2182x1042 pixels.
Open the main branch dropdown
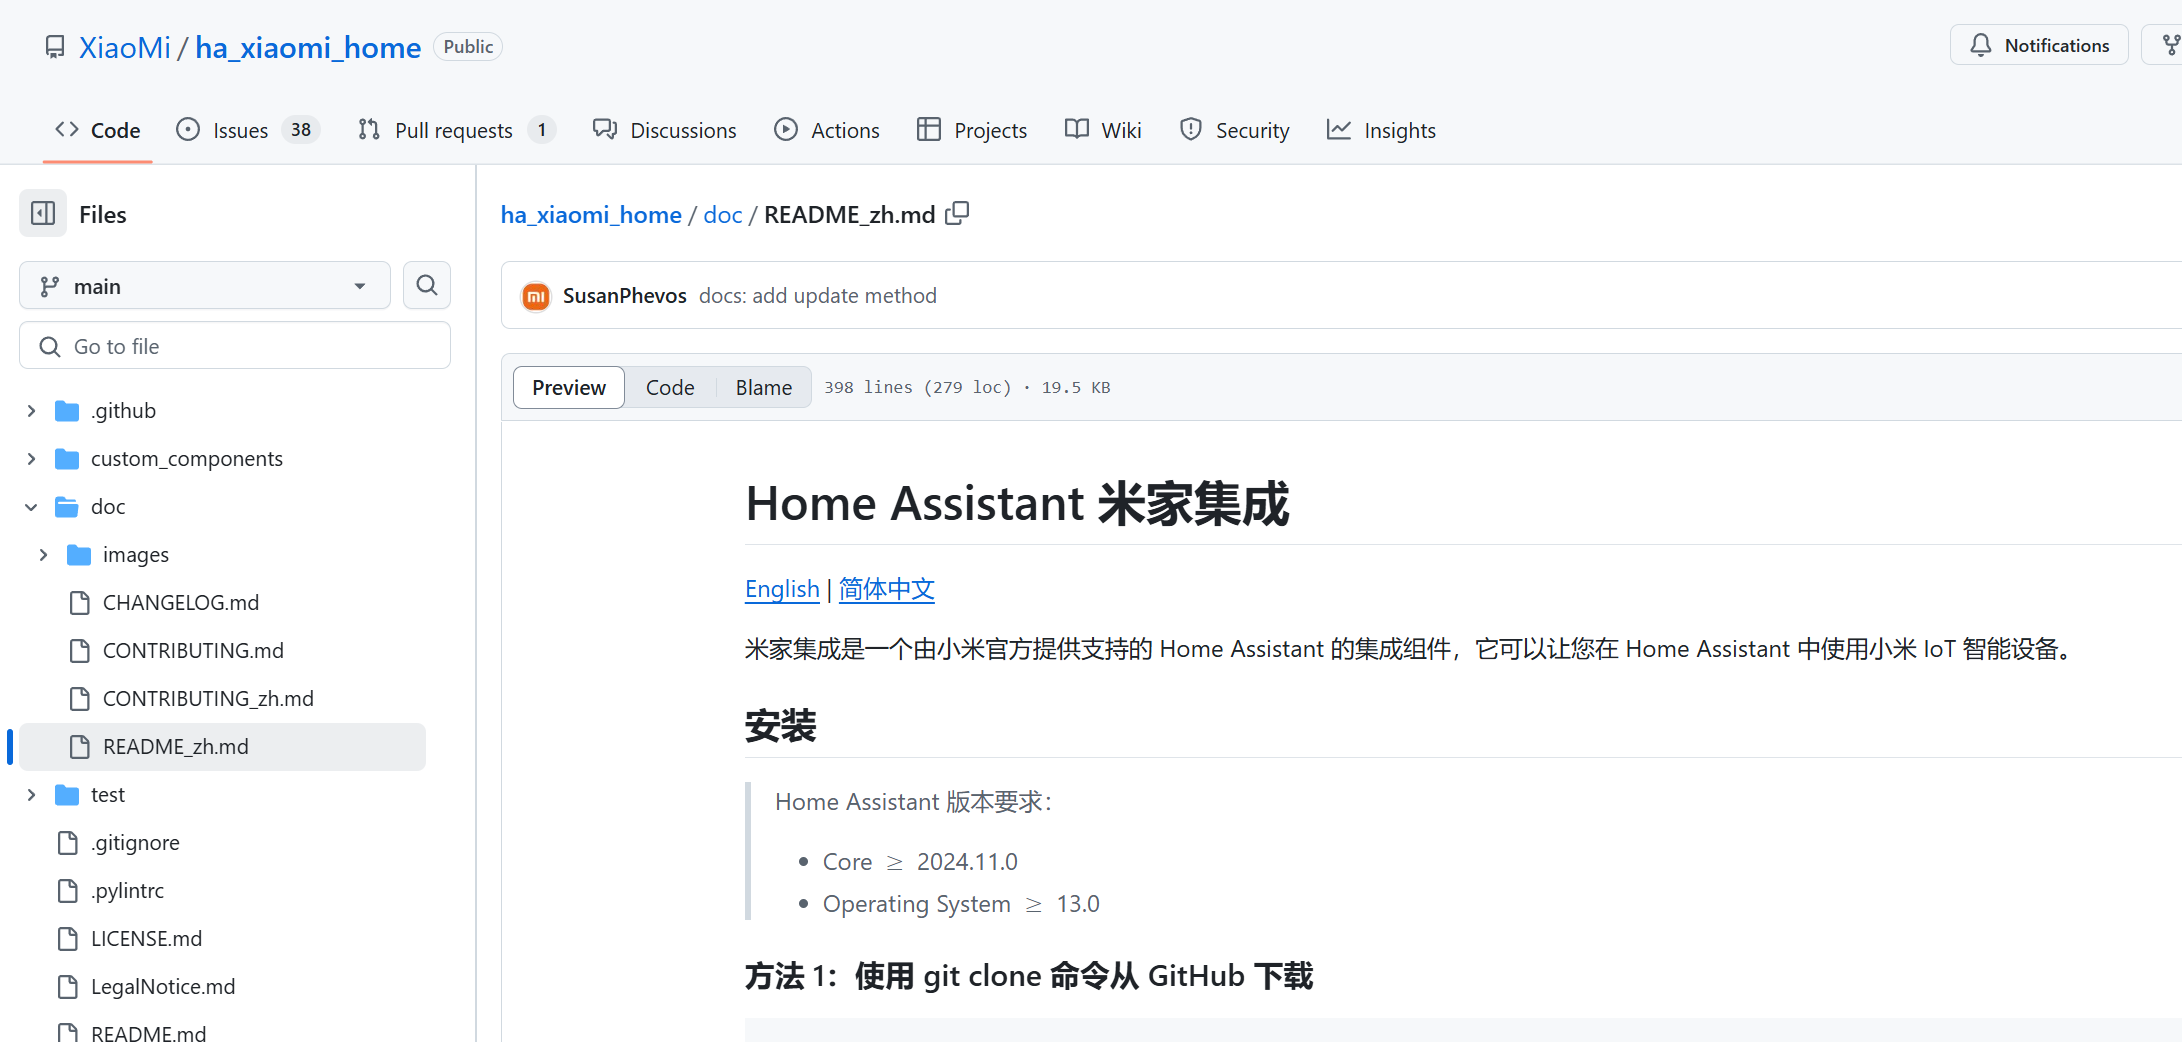coord(205,286)
